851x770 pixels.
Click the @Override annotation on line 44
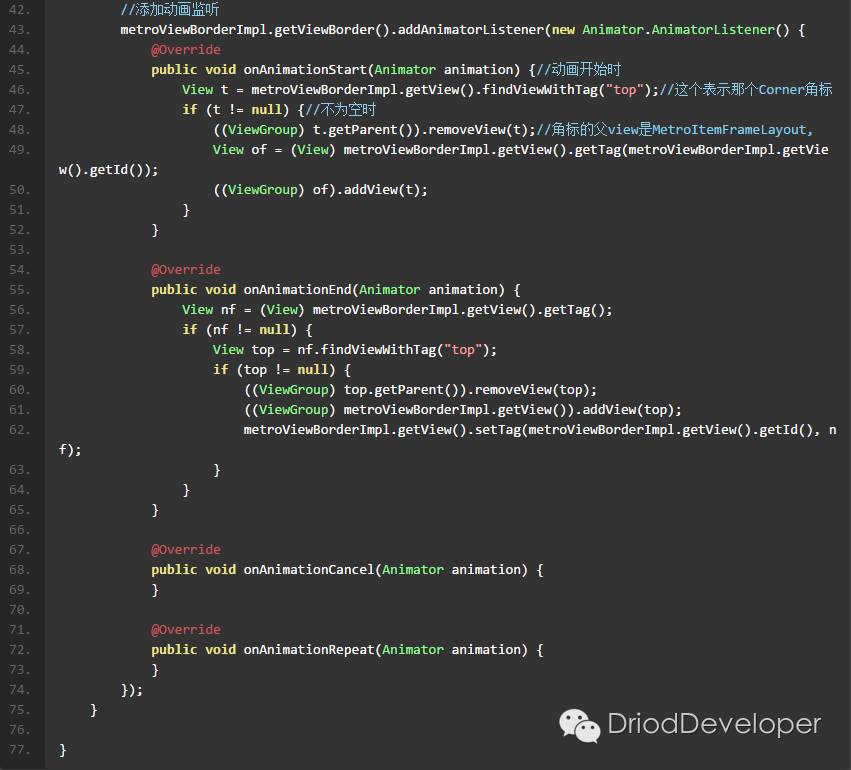(x=186, y=50)
